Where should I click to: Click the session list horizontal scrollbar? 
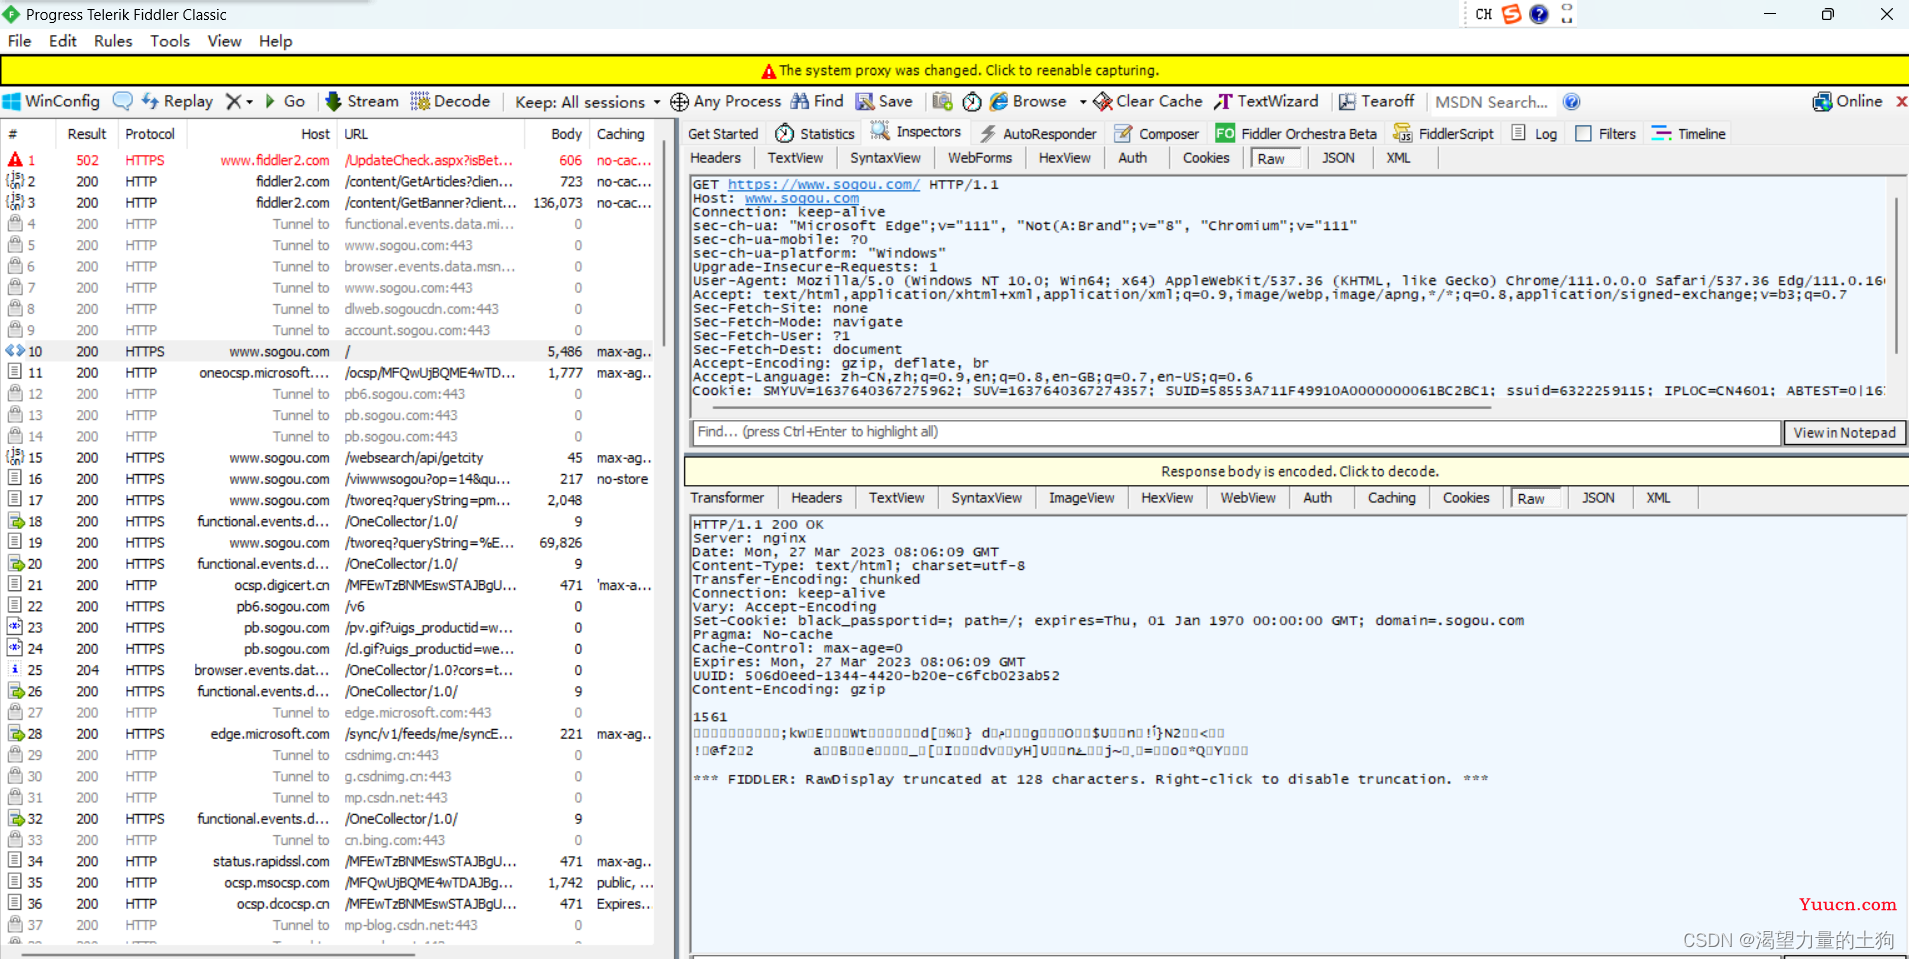tap(217, 954)
